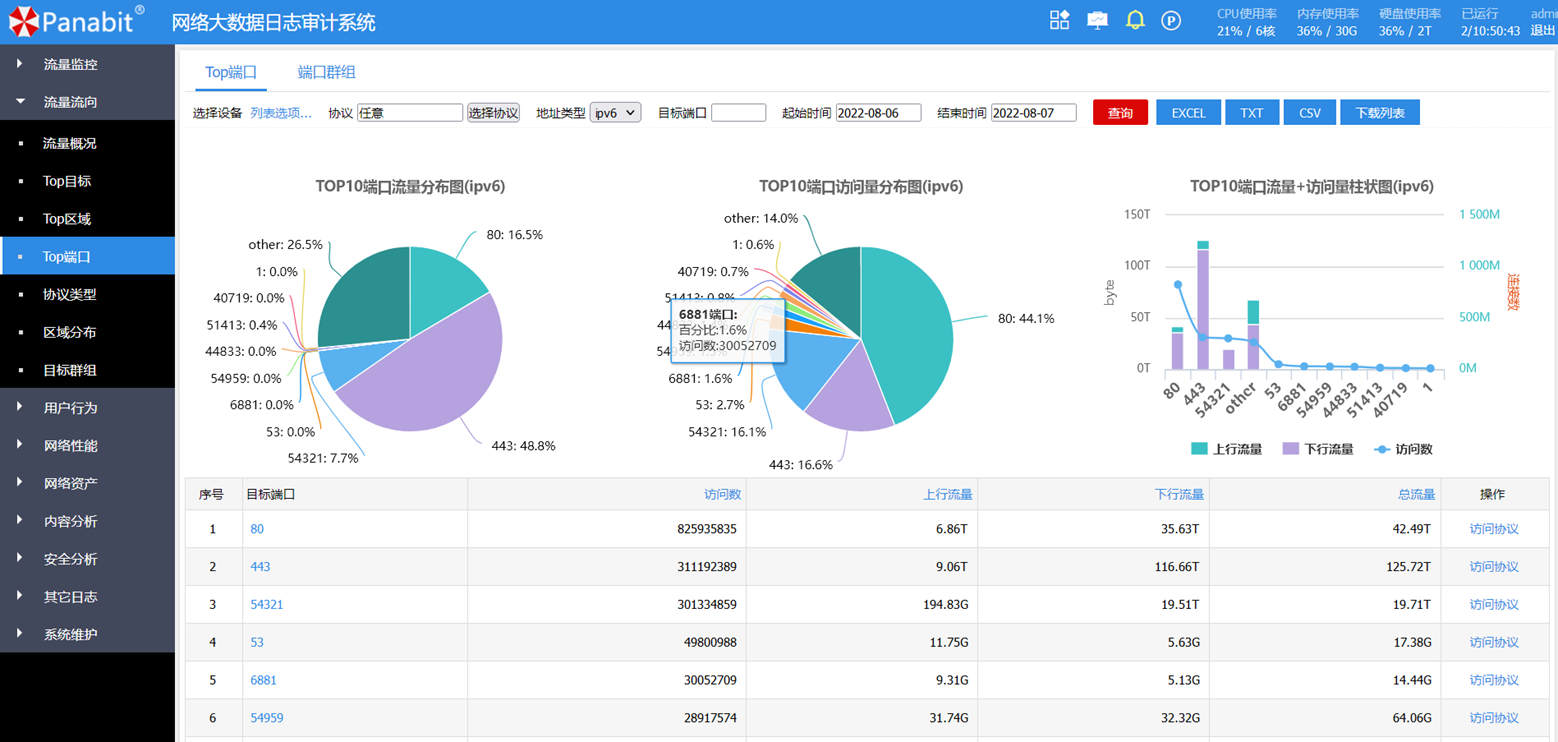Click the Panabit logo
The height and width of the screenshot is (742, 1558).
[76, 20]
